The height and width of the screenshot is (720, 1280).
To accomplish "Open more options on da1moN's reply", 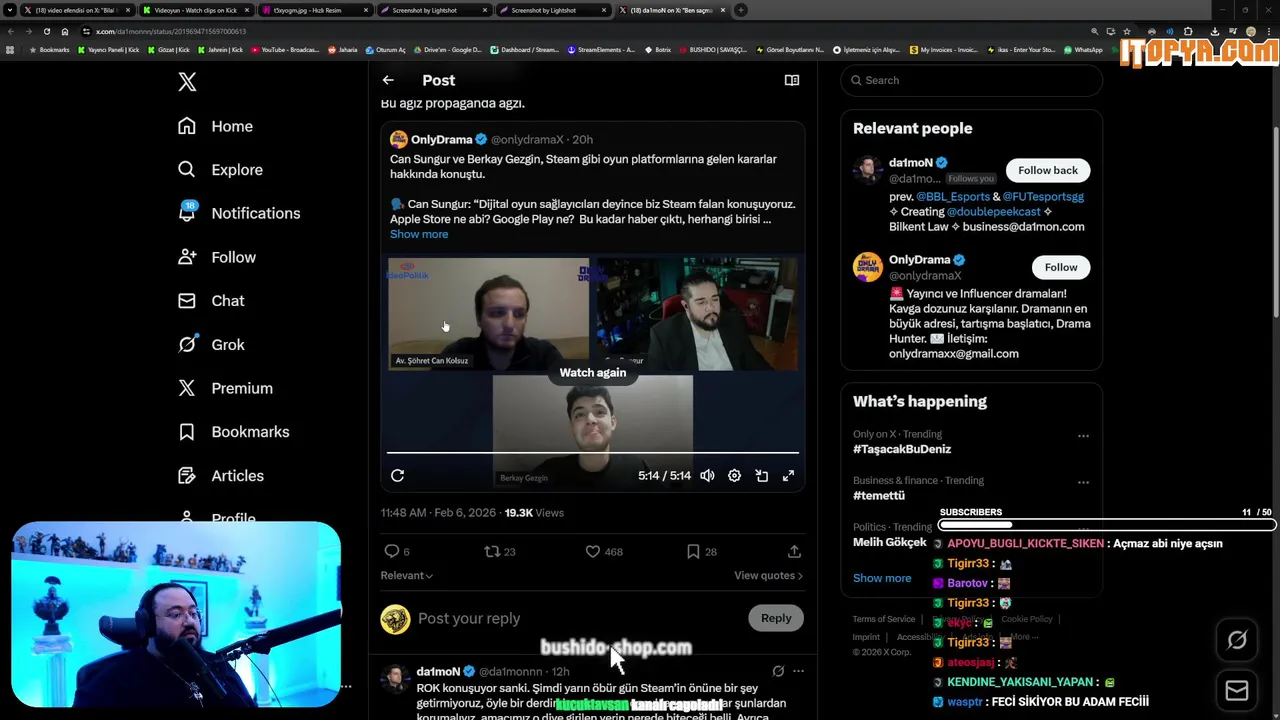I will click(x=798, y=671).
